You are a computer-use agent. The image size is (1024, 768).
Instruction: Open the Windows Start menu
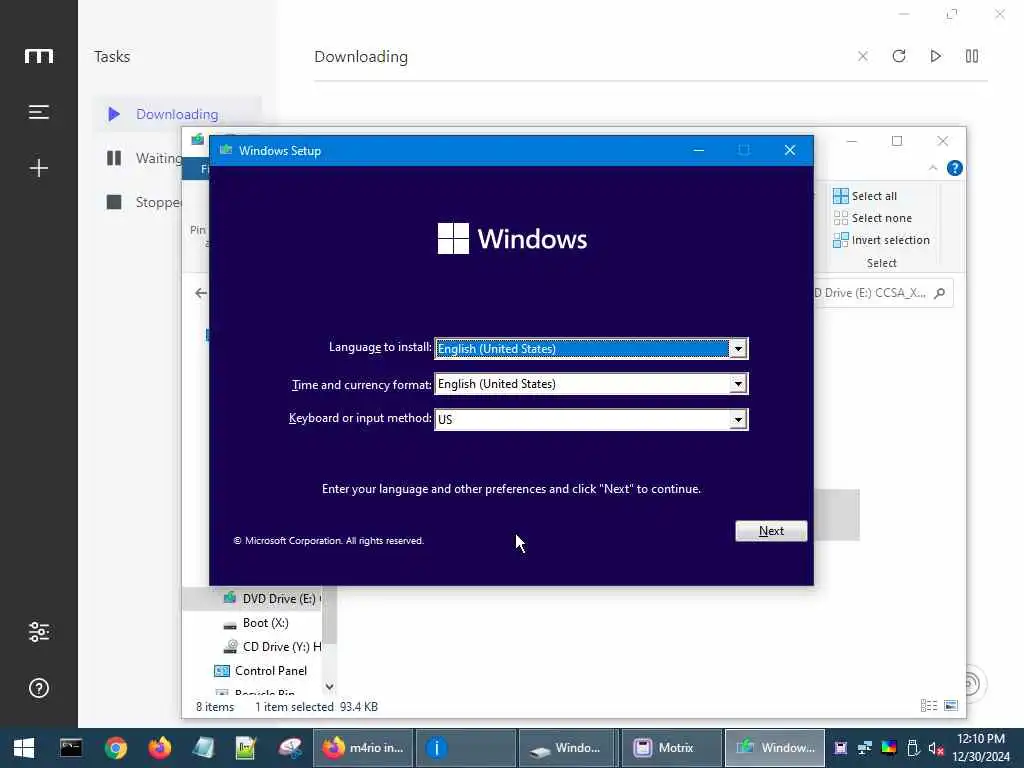(24, 748)
